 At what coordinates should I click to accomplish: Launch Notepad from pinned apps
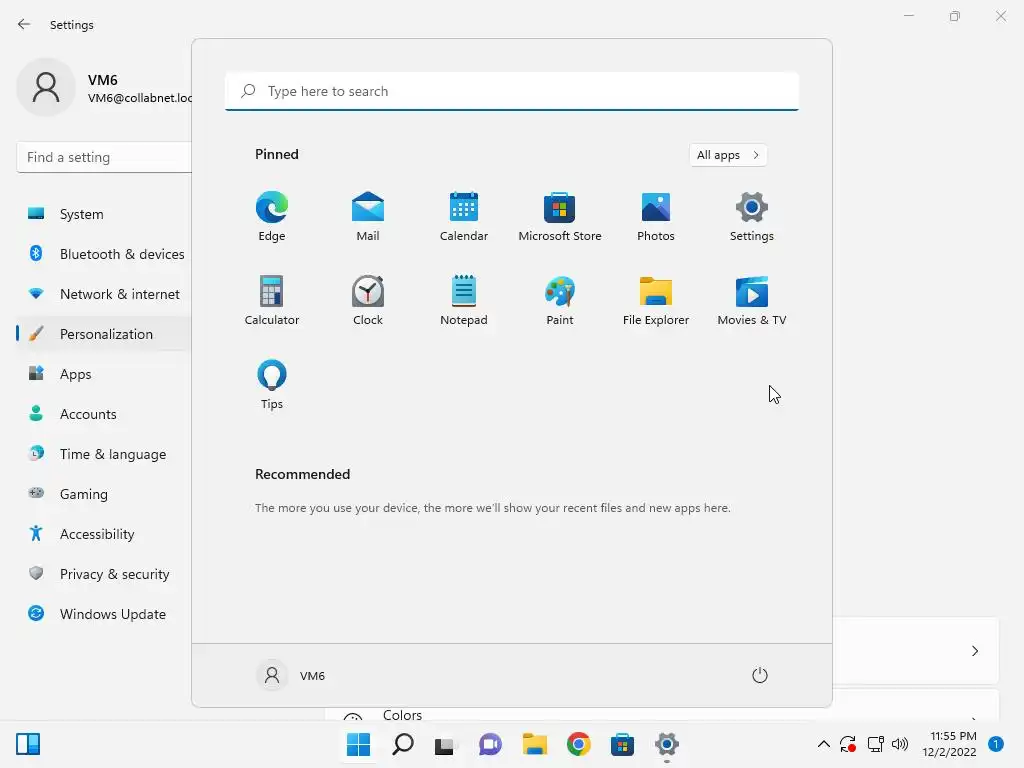pyautogui.click(x=464, y=300)
